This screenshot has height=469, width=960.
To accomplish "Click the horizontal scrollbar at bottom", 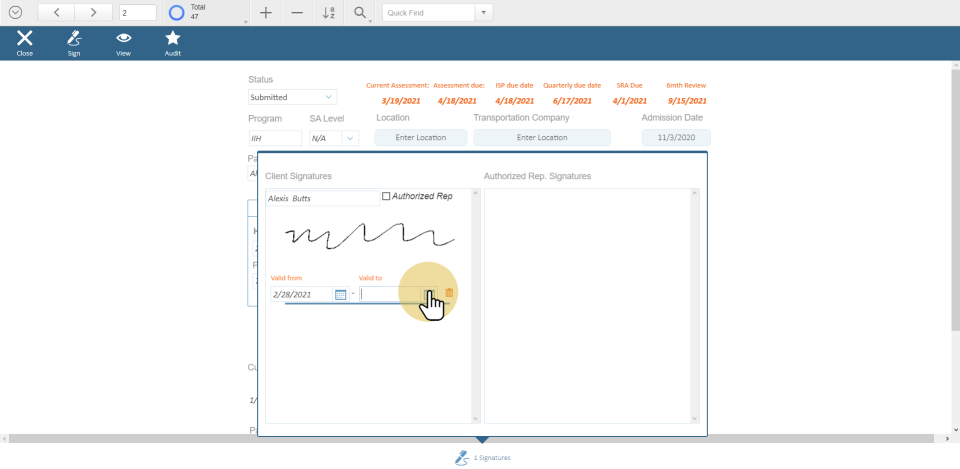I will (480, 439).
